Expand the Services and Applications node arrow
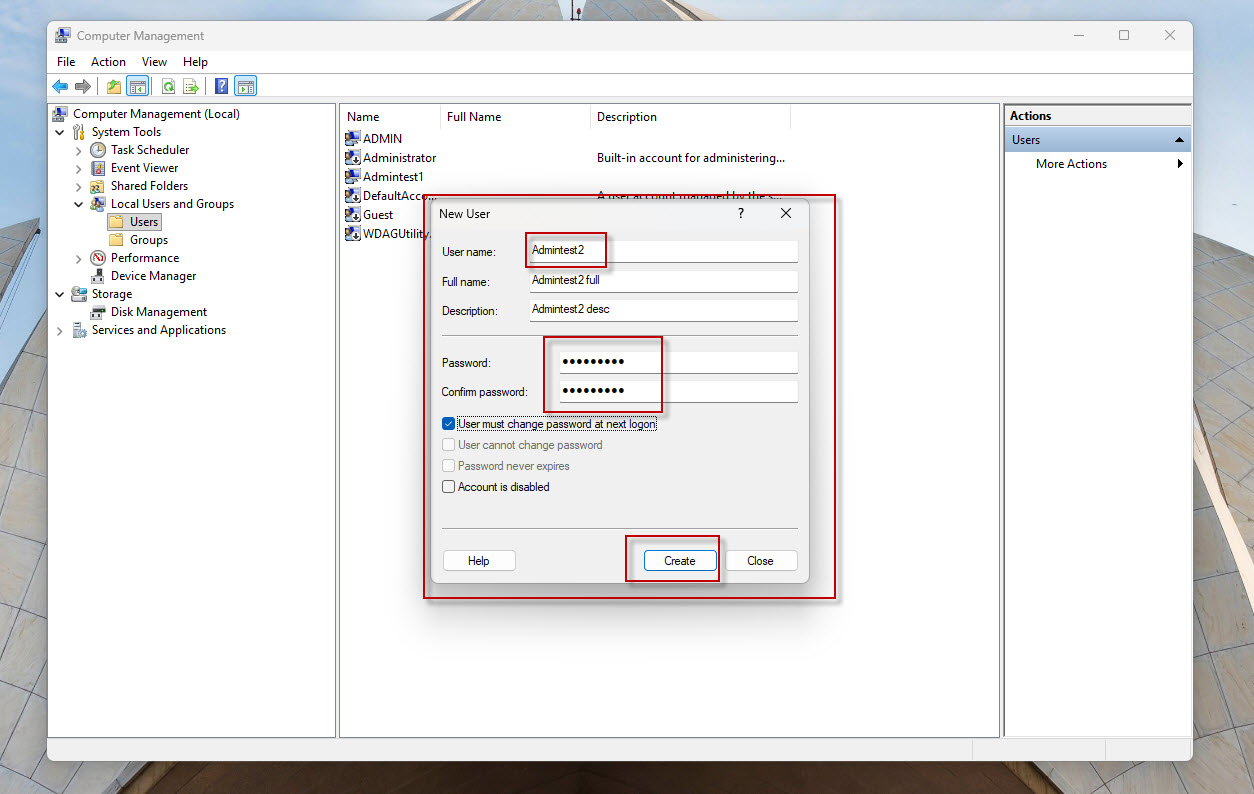 click(x=60, y=330)
